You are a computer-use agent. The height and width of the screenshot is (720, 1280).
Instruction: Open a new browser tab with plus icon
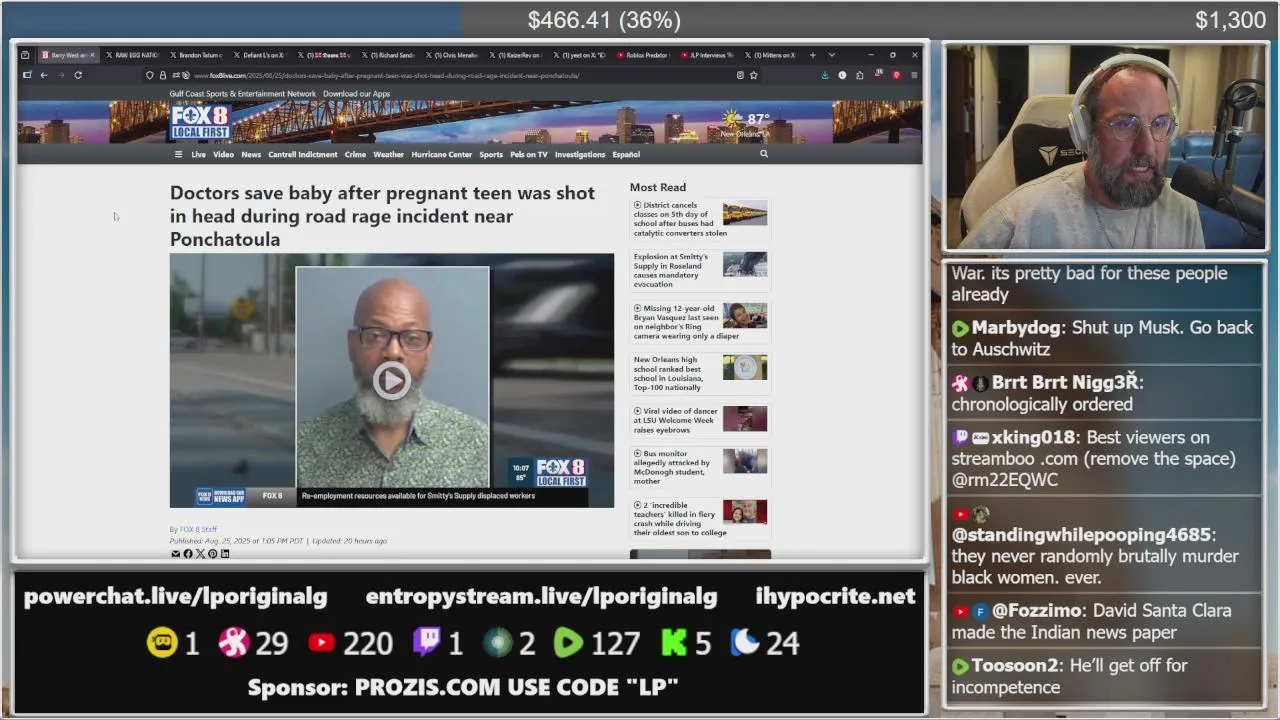pyautogui.click(x=812, y=55)
